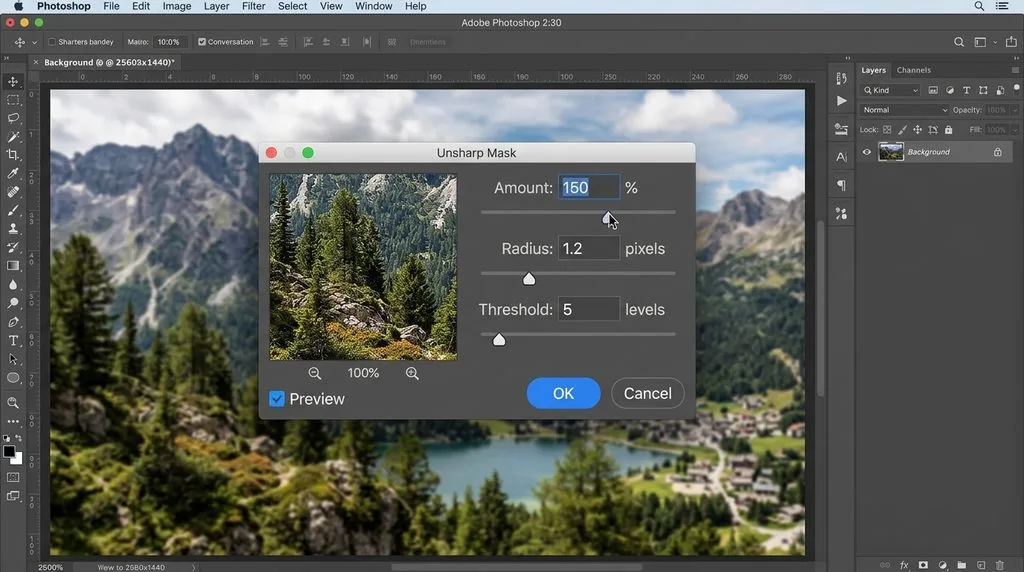Viewport: 1024px width, 572px height.
Task: Select the Move tool in toolbox
Action: click(13, 82)
